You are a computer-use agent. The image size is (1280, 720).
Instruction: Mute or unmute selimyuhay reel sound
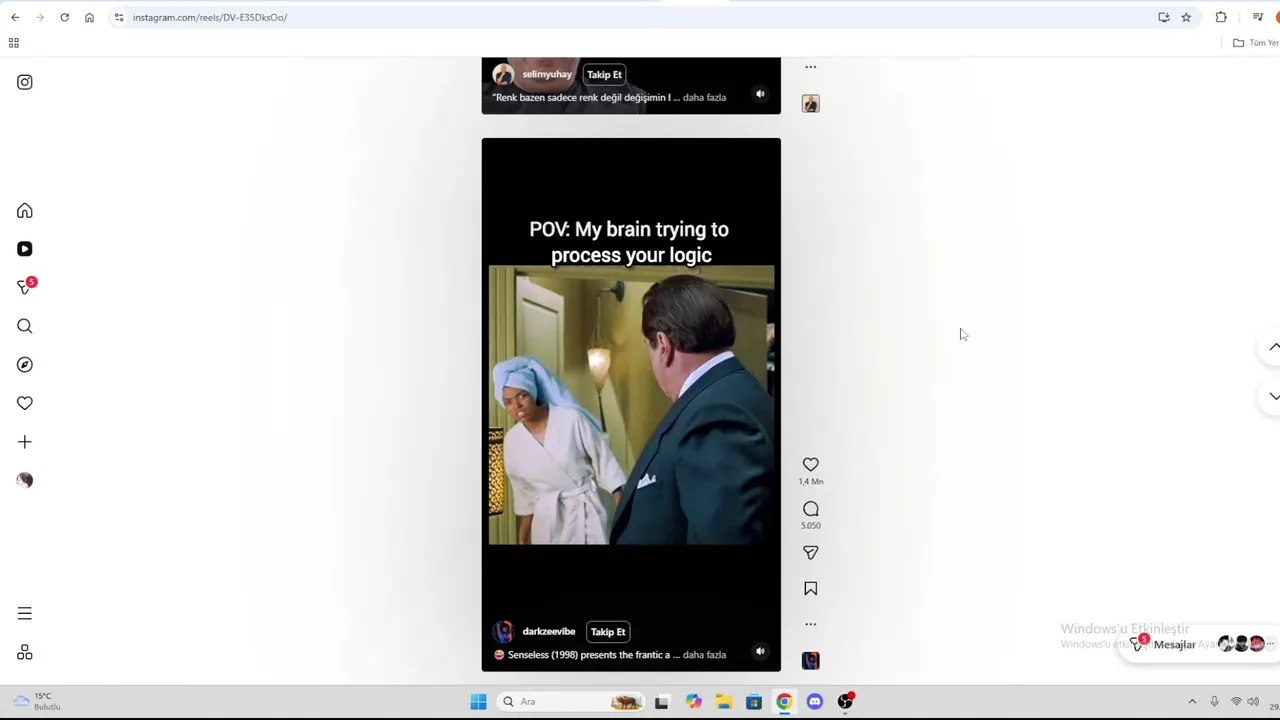pyautogui.click(x=760, y=95)
